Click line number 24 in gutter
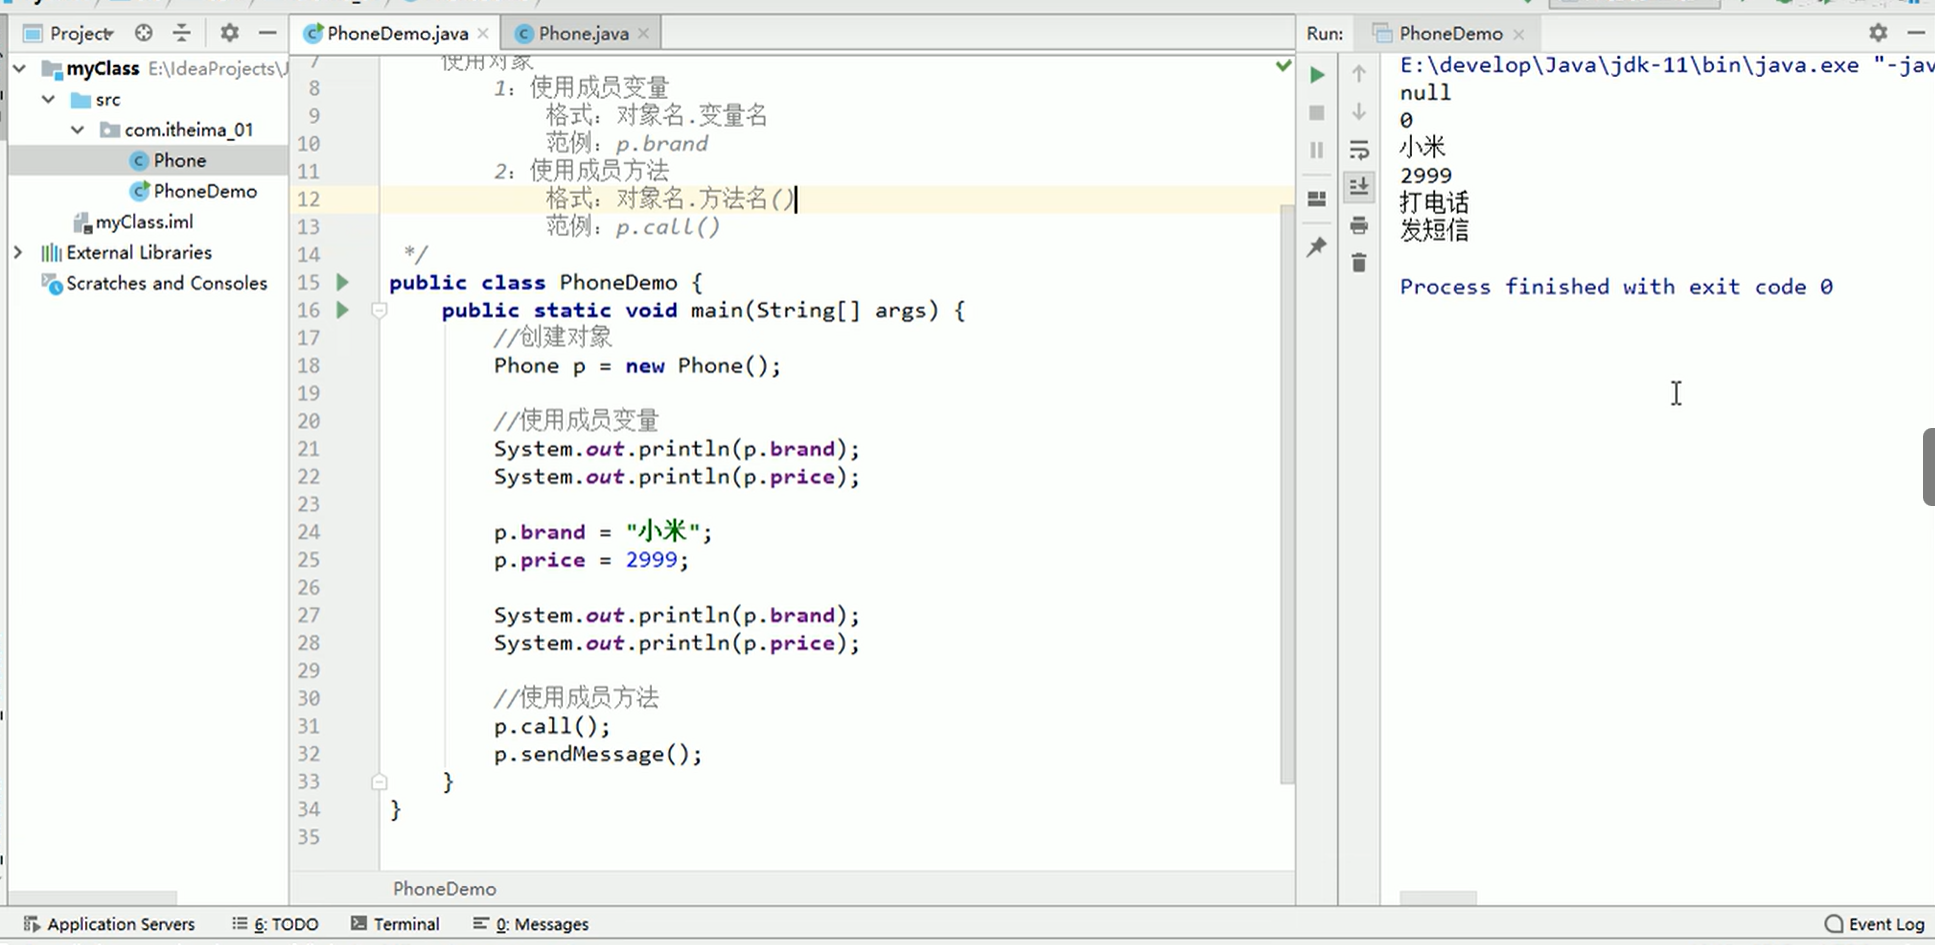The height and width of the screenshot is (945, 1935). pyautogui.click(x=308, y=532)
